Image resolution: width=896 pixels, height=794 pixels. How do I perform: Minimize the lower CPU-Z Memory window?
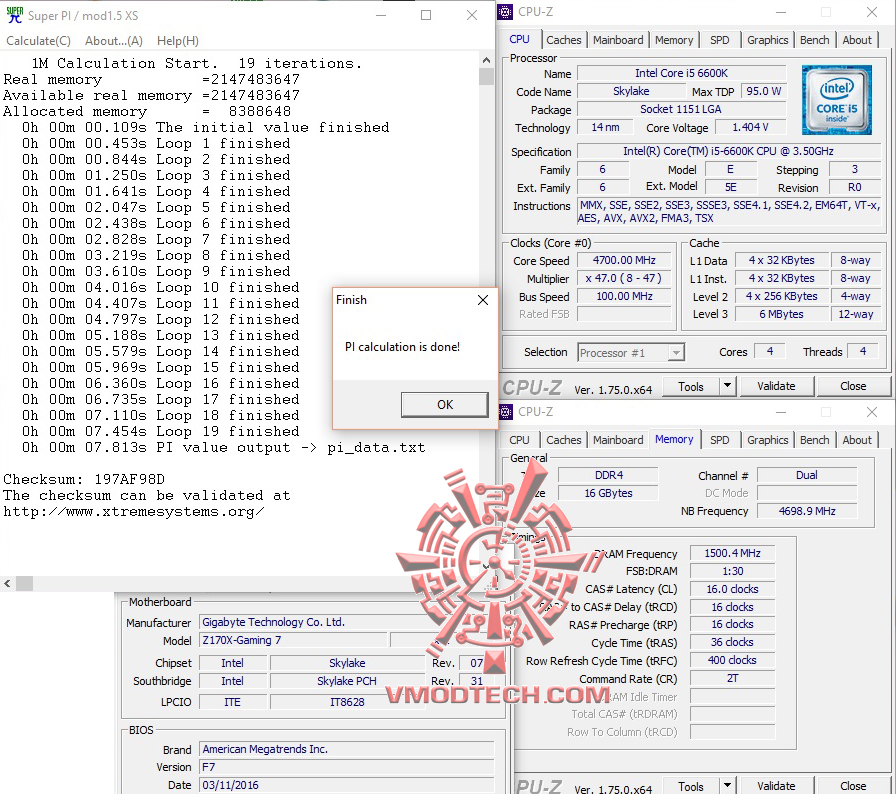(781, 412)
